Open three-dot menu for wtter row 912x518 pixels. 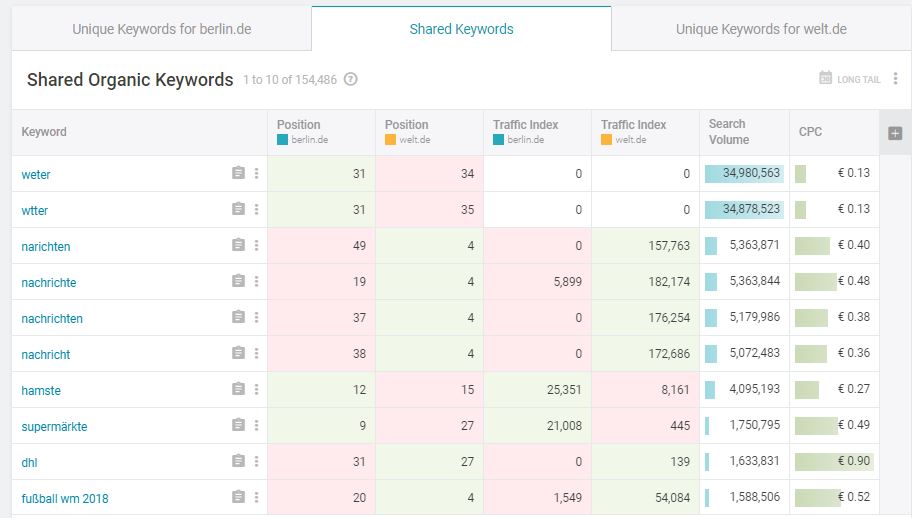pos(256,209)
